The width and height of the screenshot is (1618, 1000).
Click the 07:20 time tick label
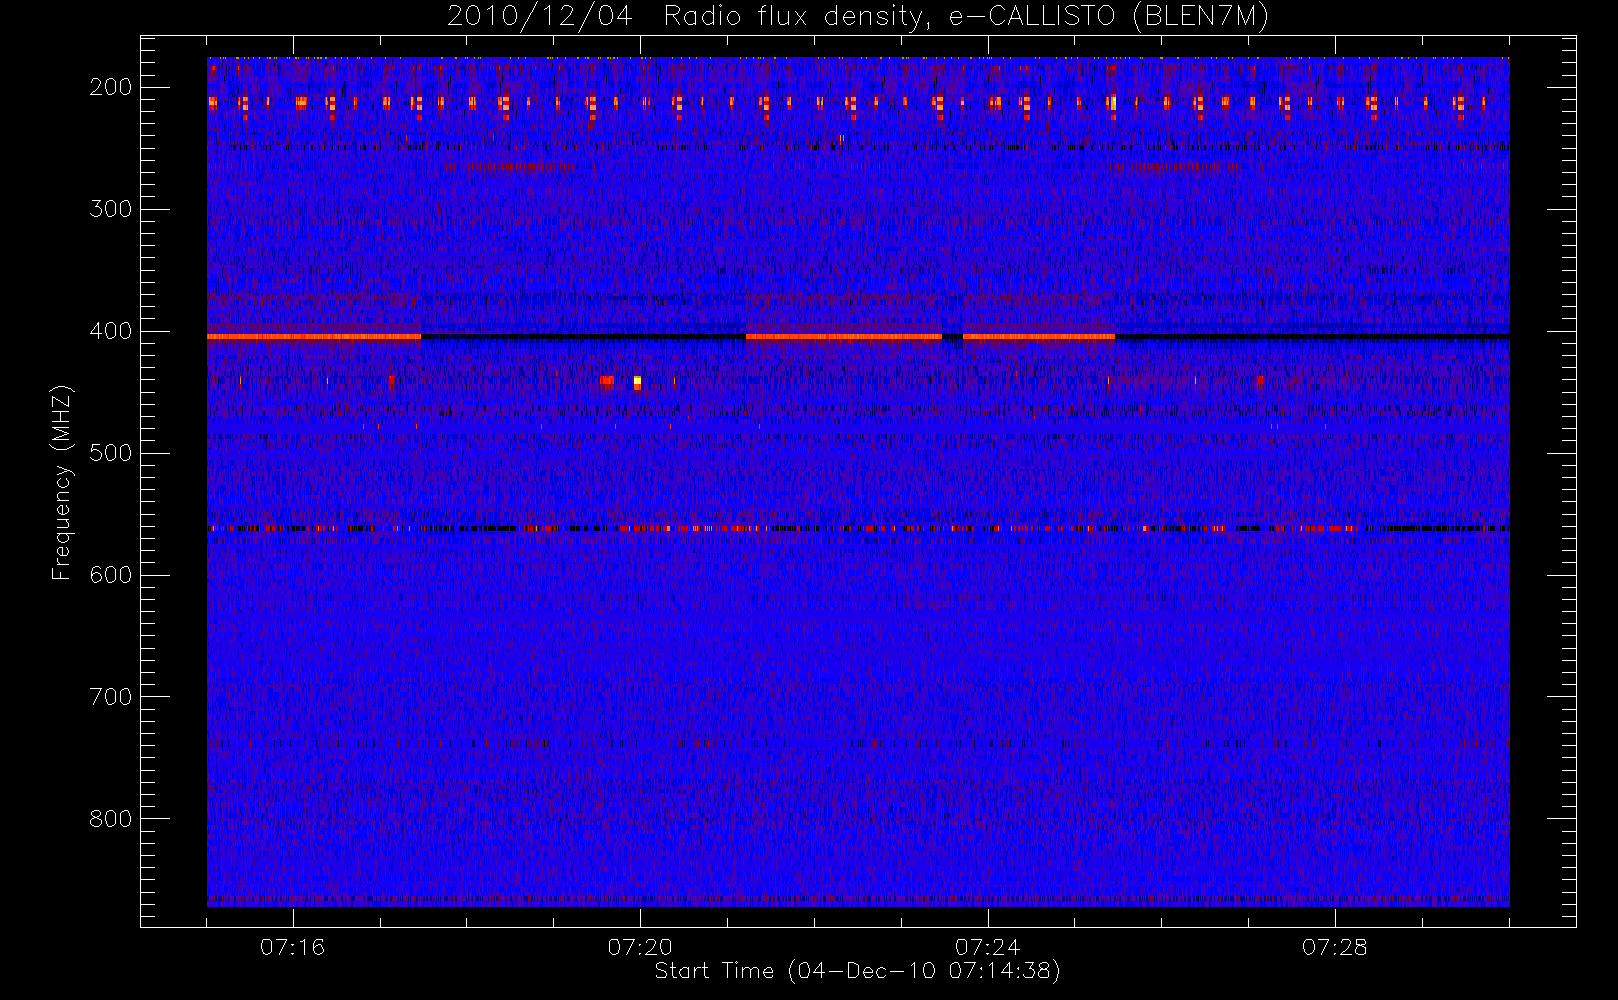click(x=640, y=947)
